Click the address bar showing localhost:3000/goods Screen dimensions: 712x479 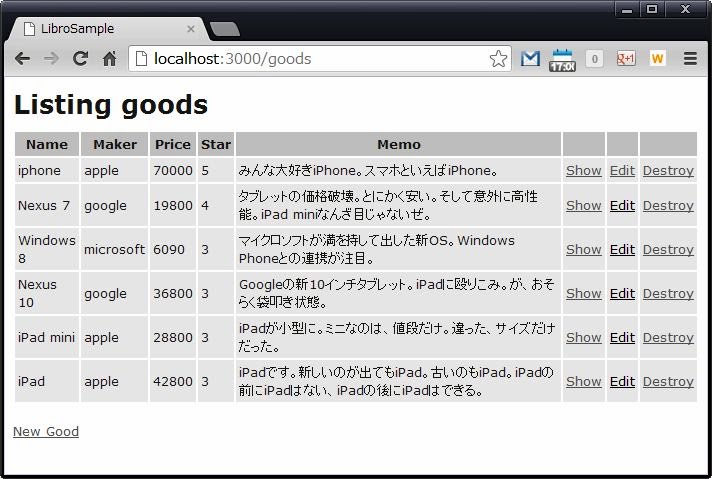(310, 59)
